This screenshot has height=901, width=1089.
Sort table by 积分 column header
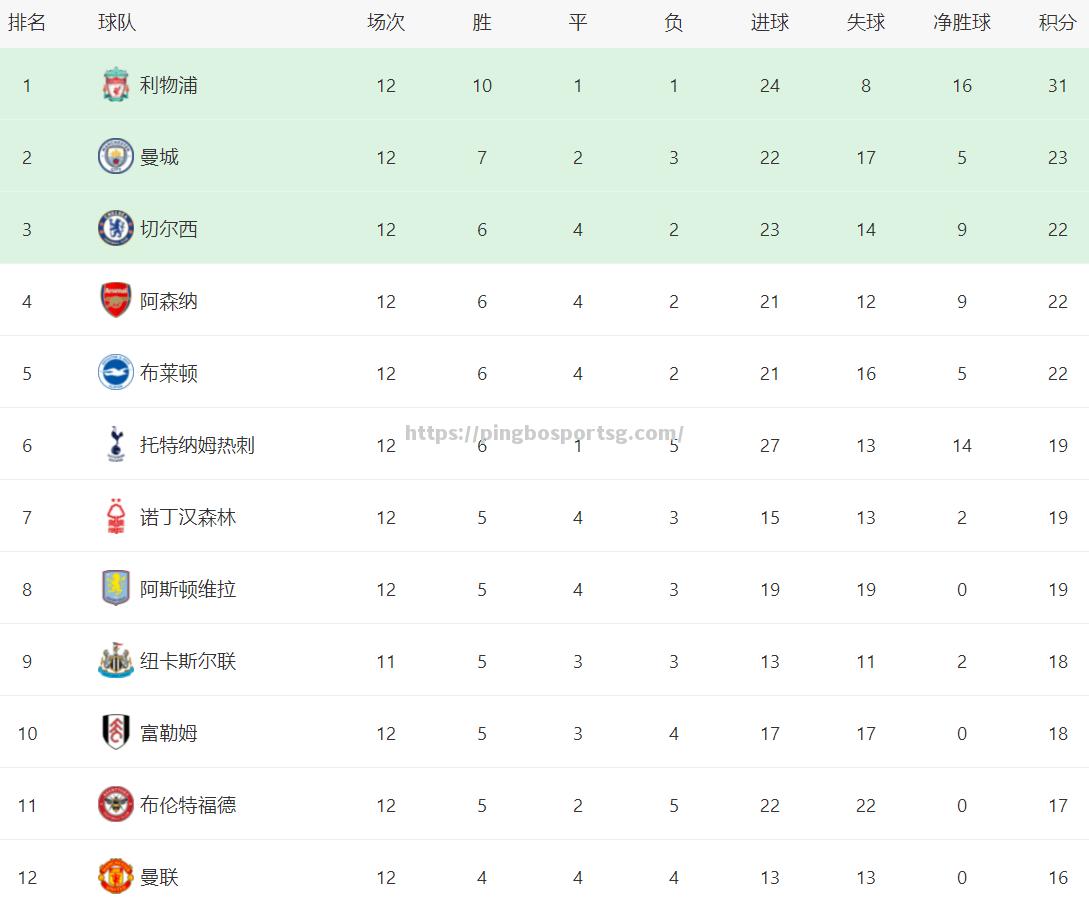pos(1057,23)
